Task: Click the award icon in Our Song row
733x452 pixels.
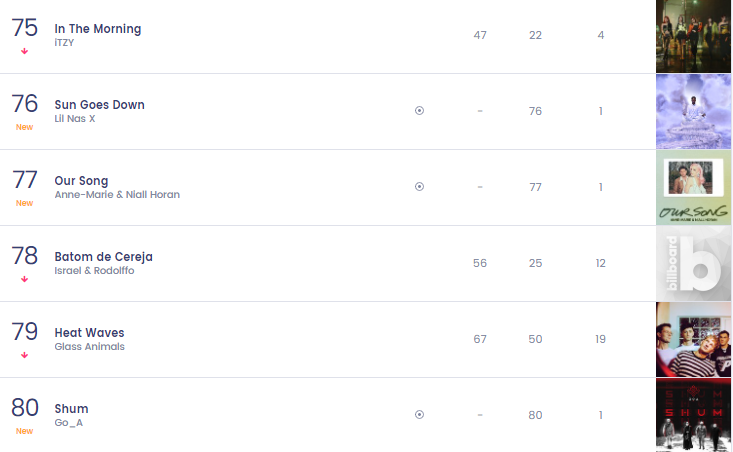Action: pyautogui.click(x=419, y=187)
